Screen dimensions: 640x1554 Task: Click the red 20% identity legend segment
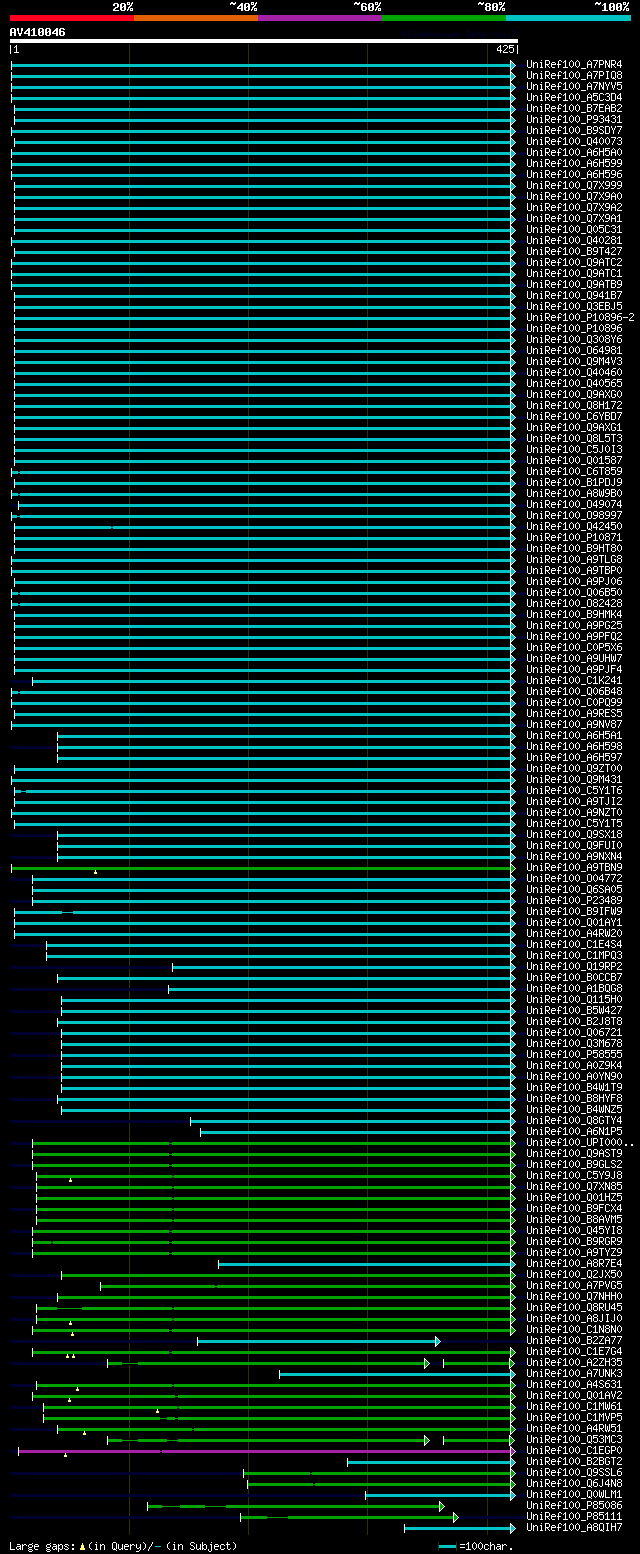pos(71,18)
